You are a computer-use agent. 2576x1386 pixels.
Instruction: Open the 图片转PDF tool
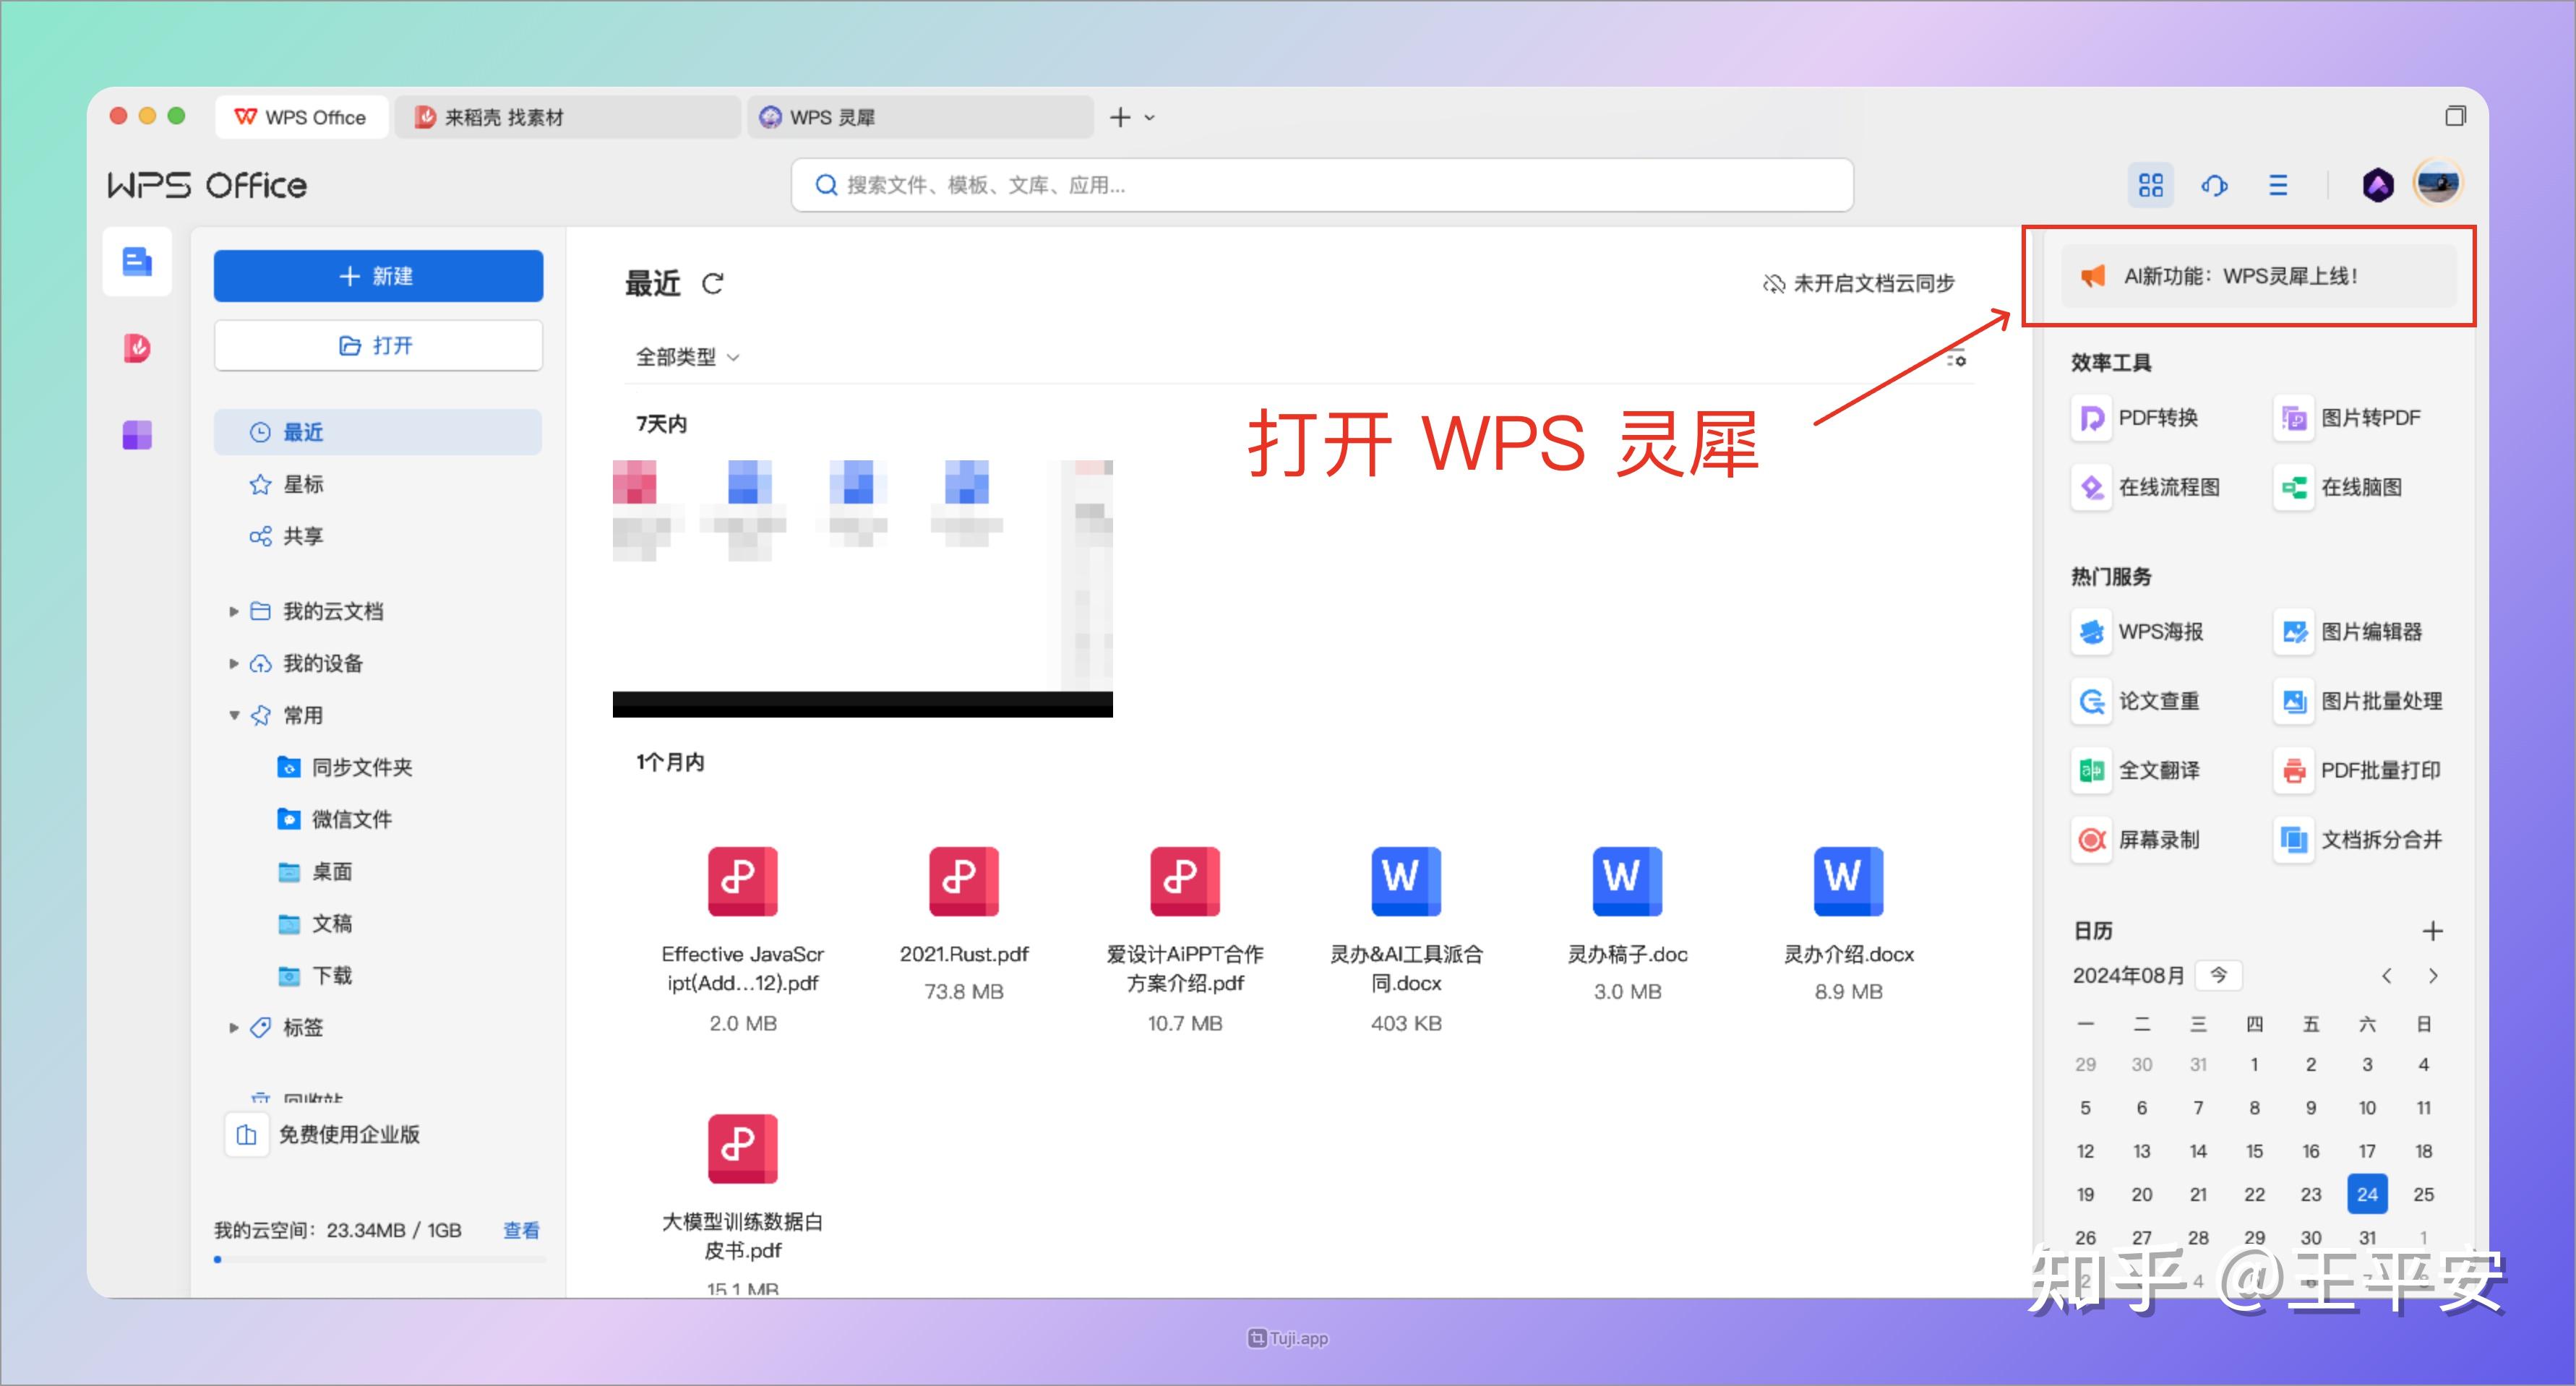tap(2340, 418)
